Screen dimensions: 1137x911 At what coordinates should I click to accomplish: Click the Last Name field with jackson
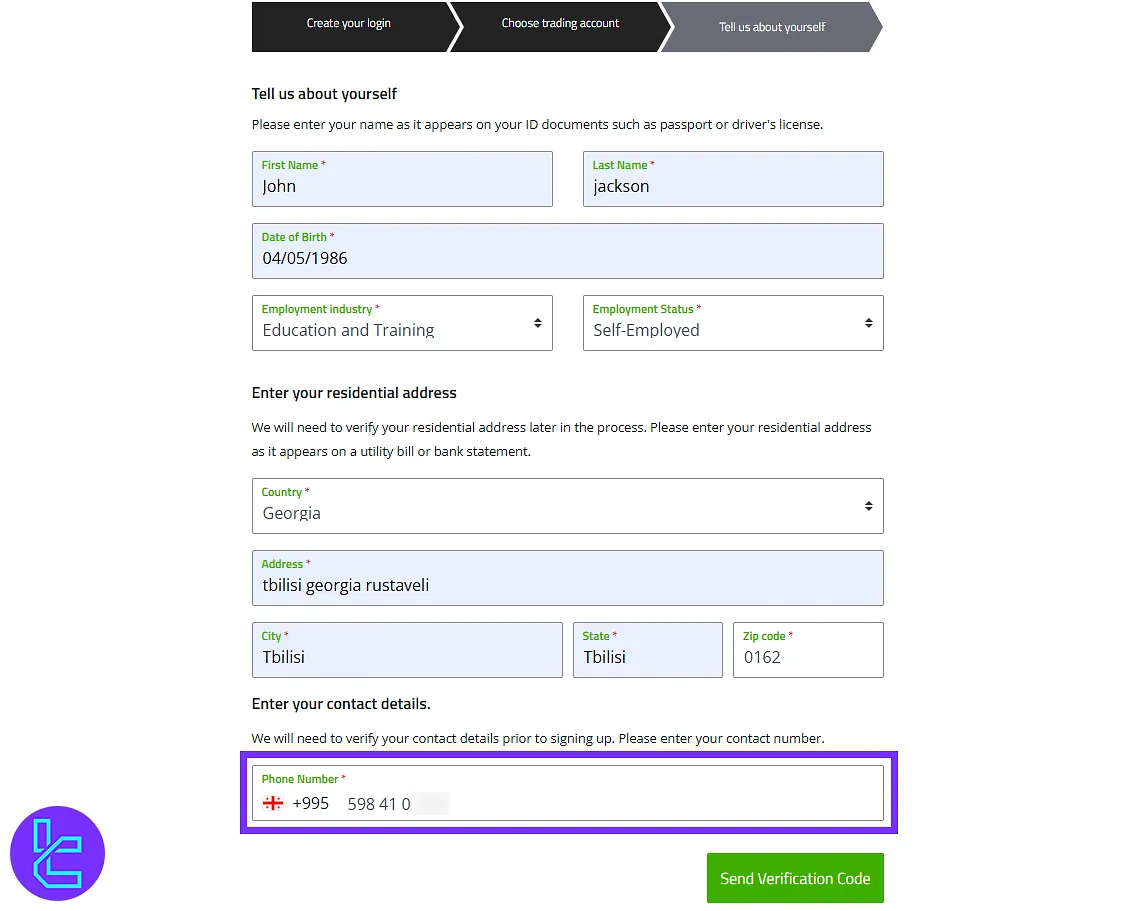(733, 179)
